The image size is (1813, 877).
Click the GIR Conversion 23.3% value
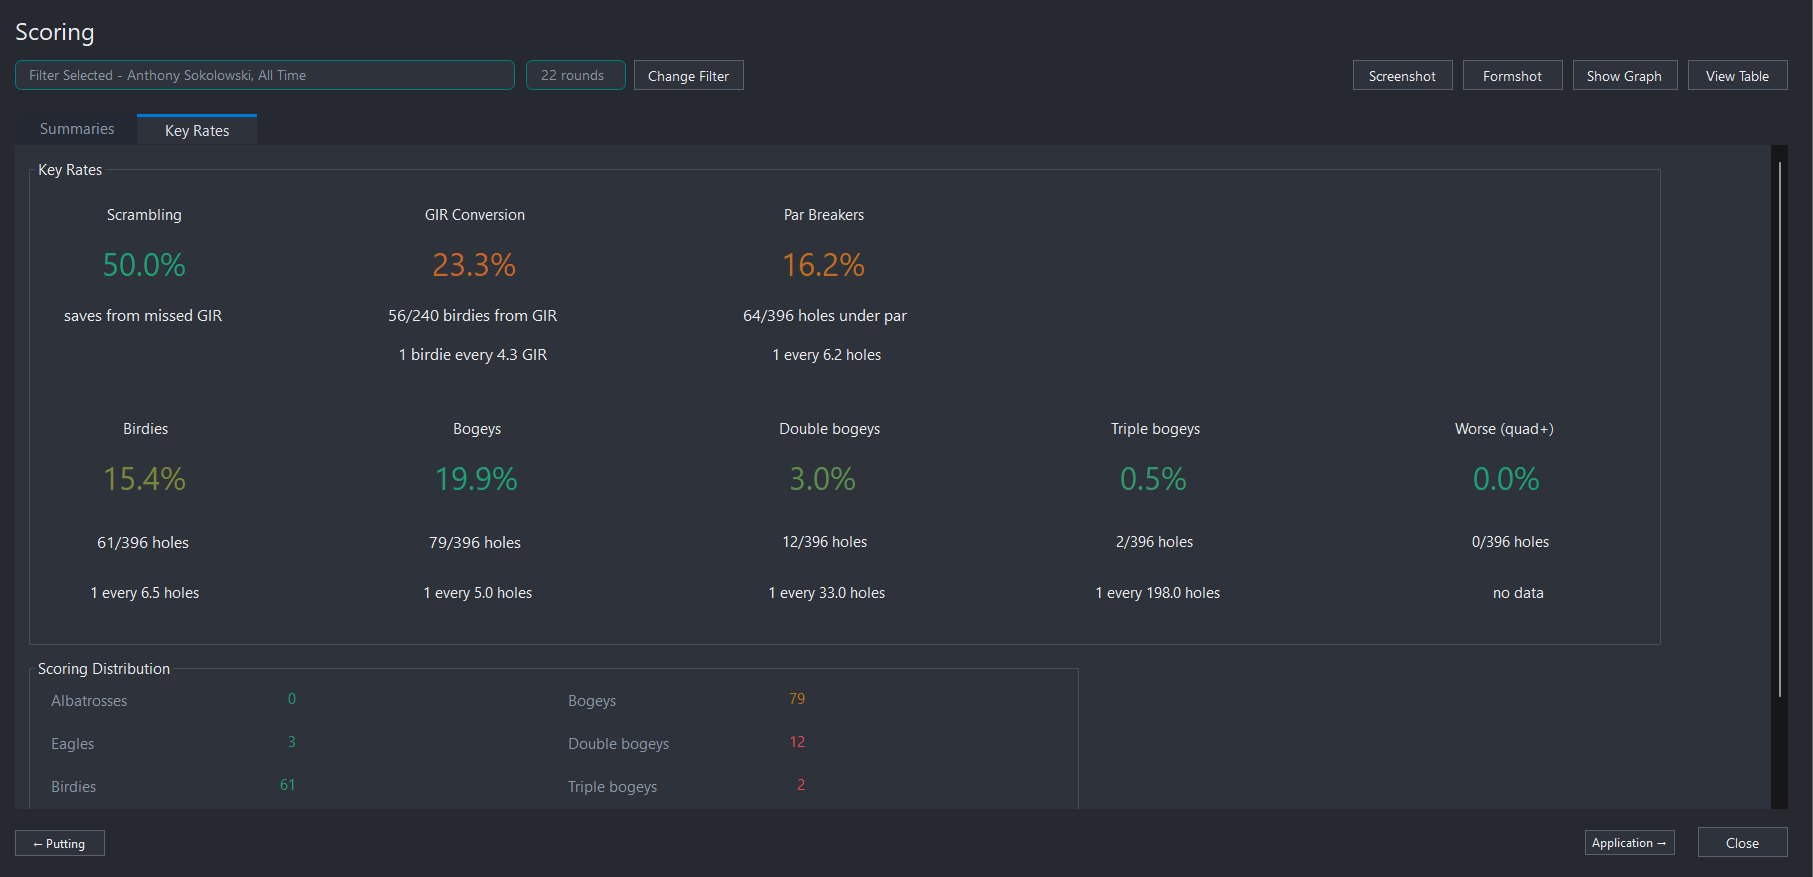tap(474, 265)
